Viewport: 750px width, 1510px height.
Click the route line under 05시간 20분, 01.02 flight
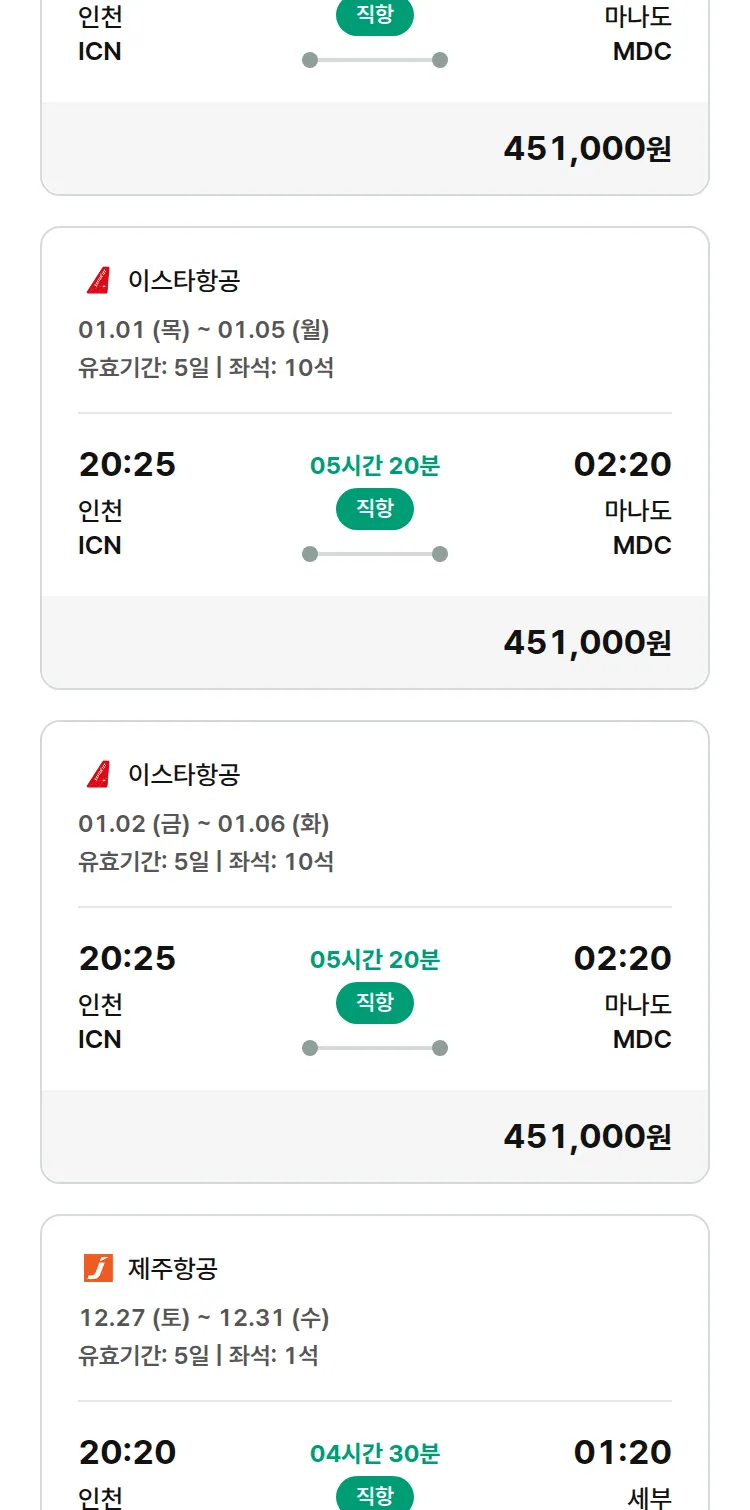coord(375,1048)
